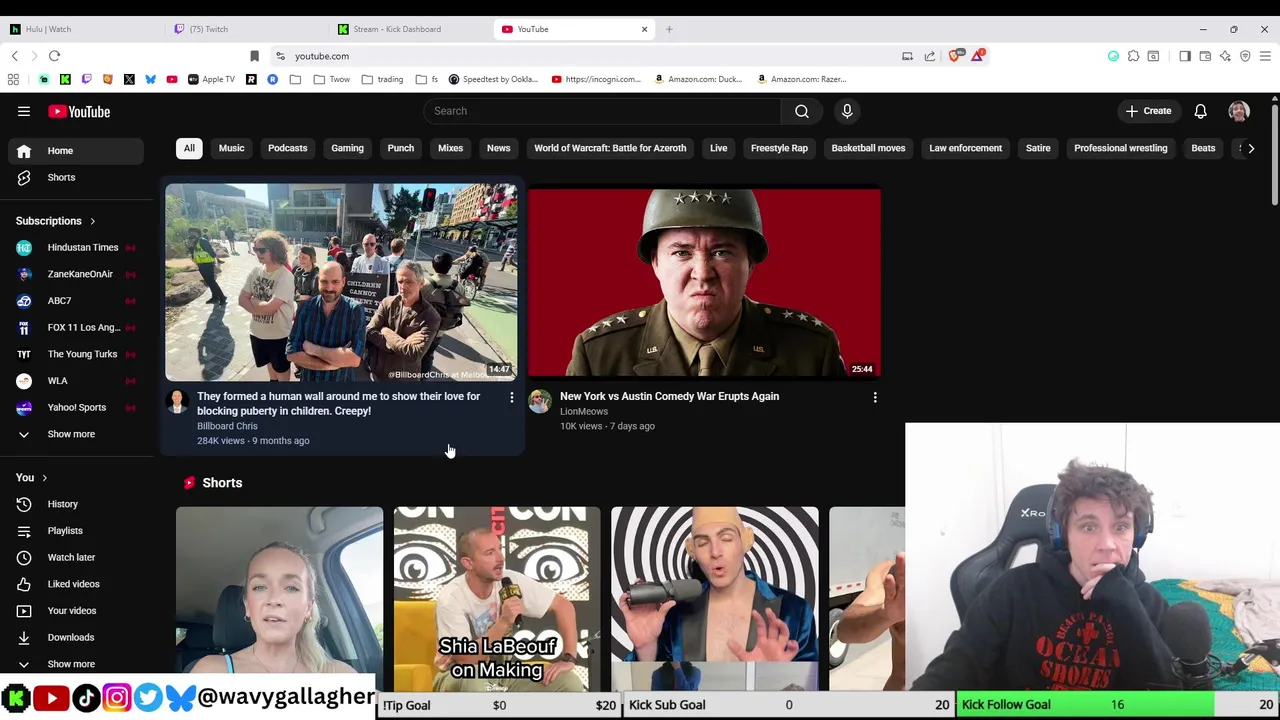Open Shia LaBeouf short thumbnail
This screenshot has width=1280, height=720.
point(497,599)
